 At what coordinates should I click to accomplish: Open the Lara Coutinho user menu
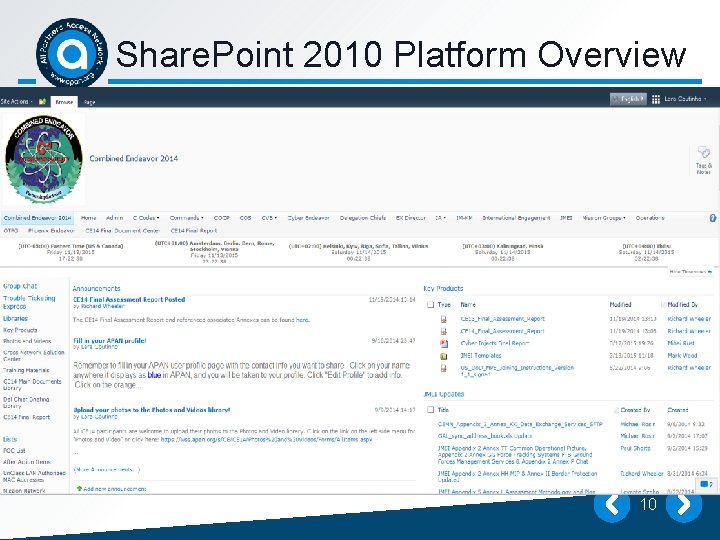tap(685, 99)
